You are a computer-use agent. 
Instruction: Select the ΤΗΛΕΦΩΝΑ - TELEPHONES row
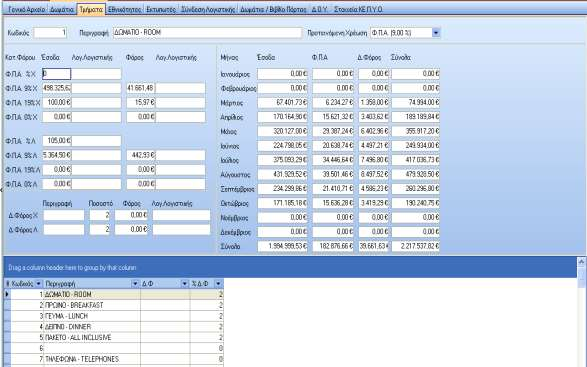point(114,359)
